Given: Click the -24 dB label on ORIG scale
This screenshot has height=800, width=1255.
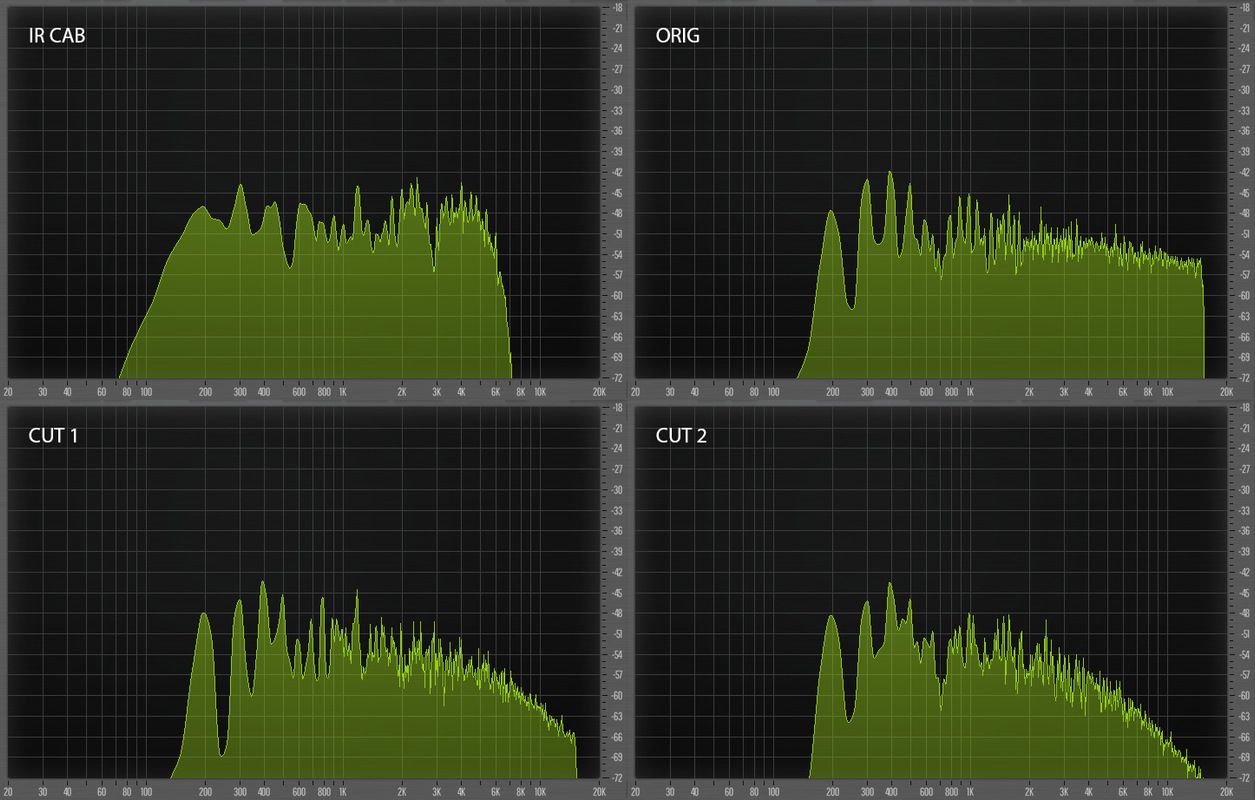Looking at the screenshot, I should point(1245,48).
